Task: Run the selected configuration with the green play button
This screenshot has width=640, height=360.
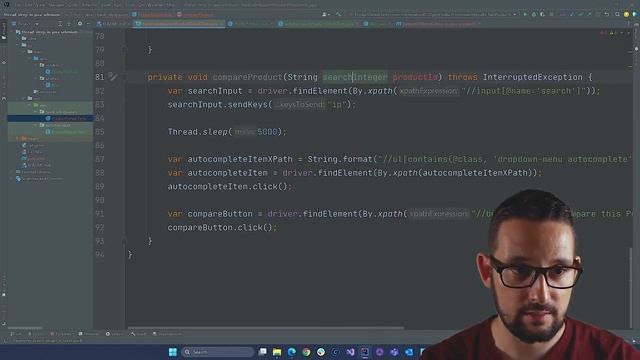Action: click(x=525, y=14)
